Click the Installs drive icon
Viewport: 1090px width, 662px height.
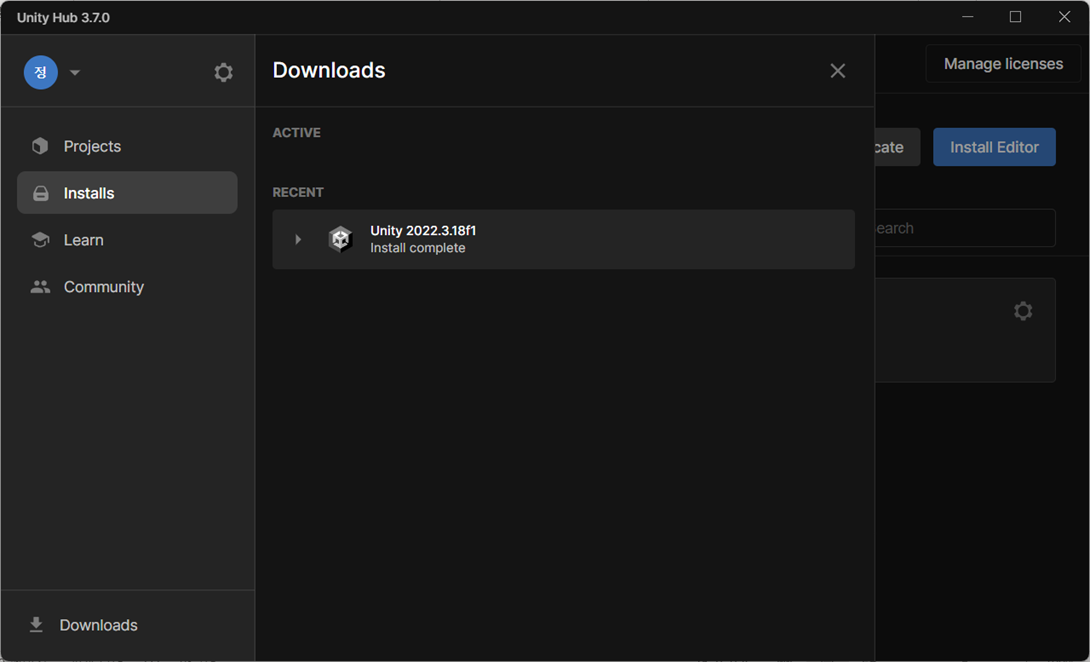coord(40,193)
